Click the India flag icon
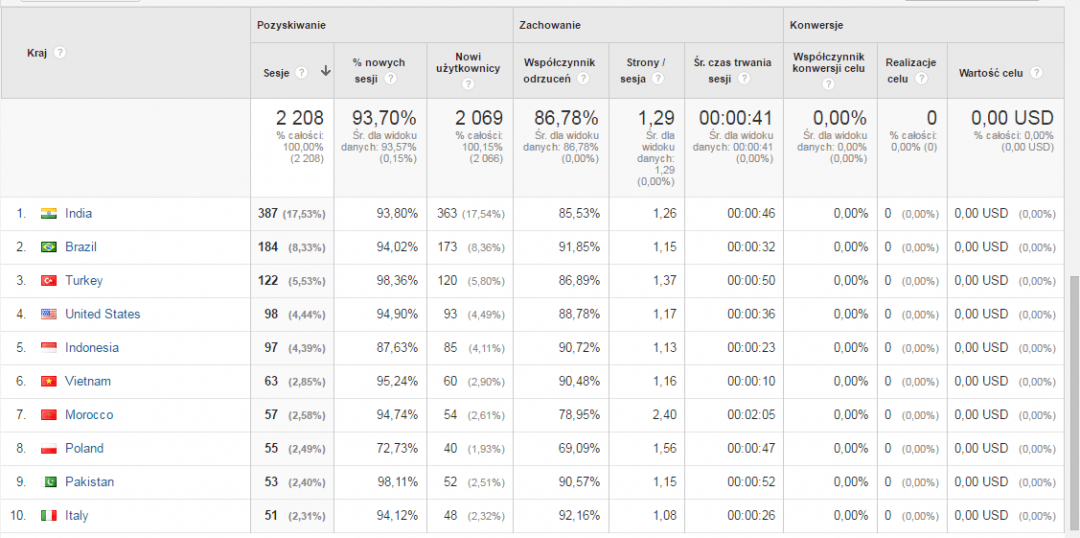 48,213
